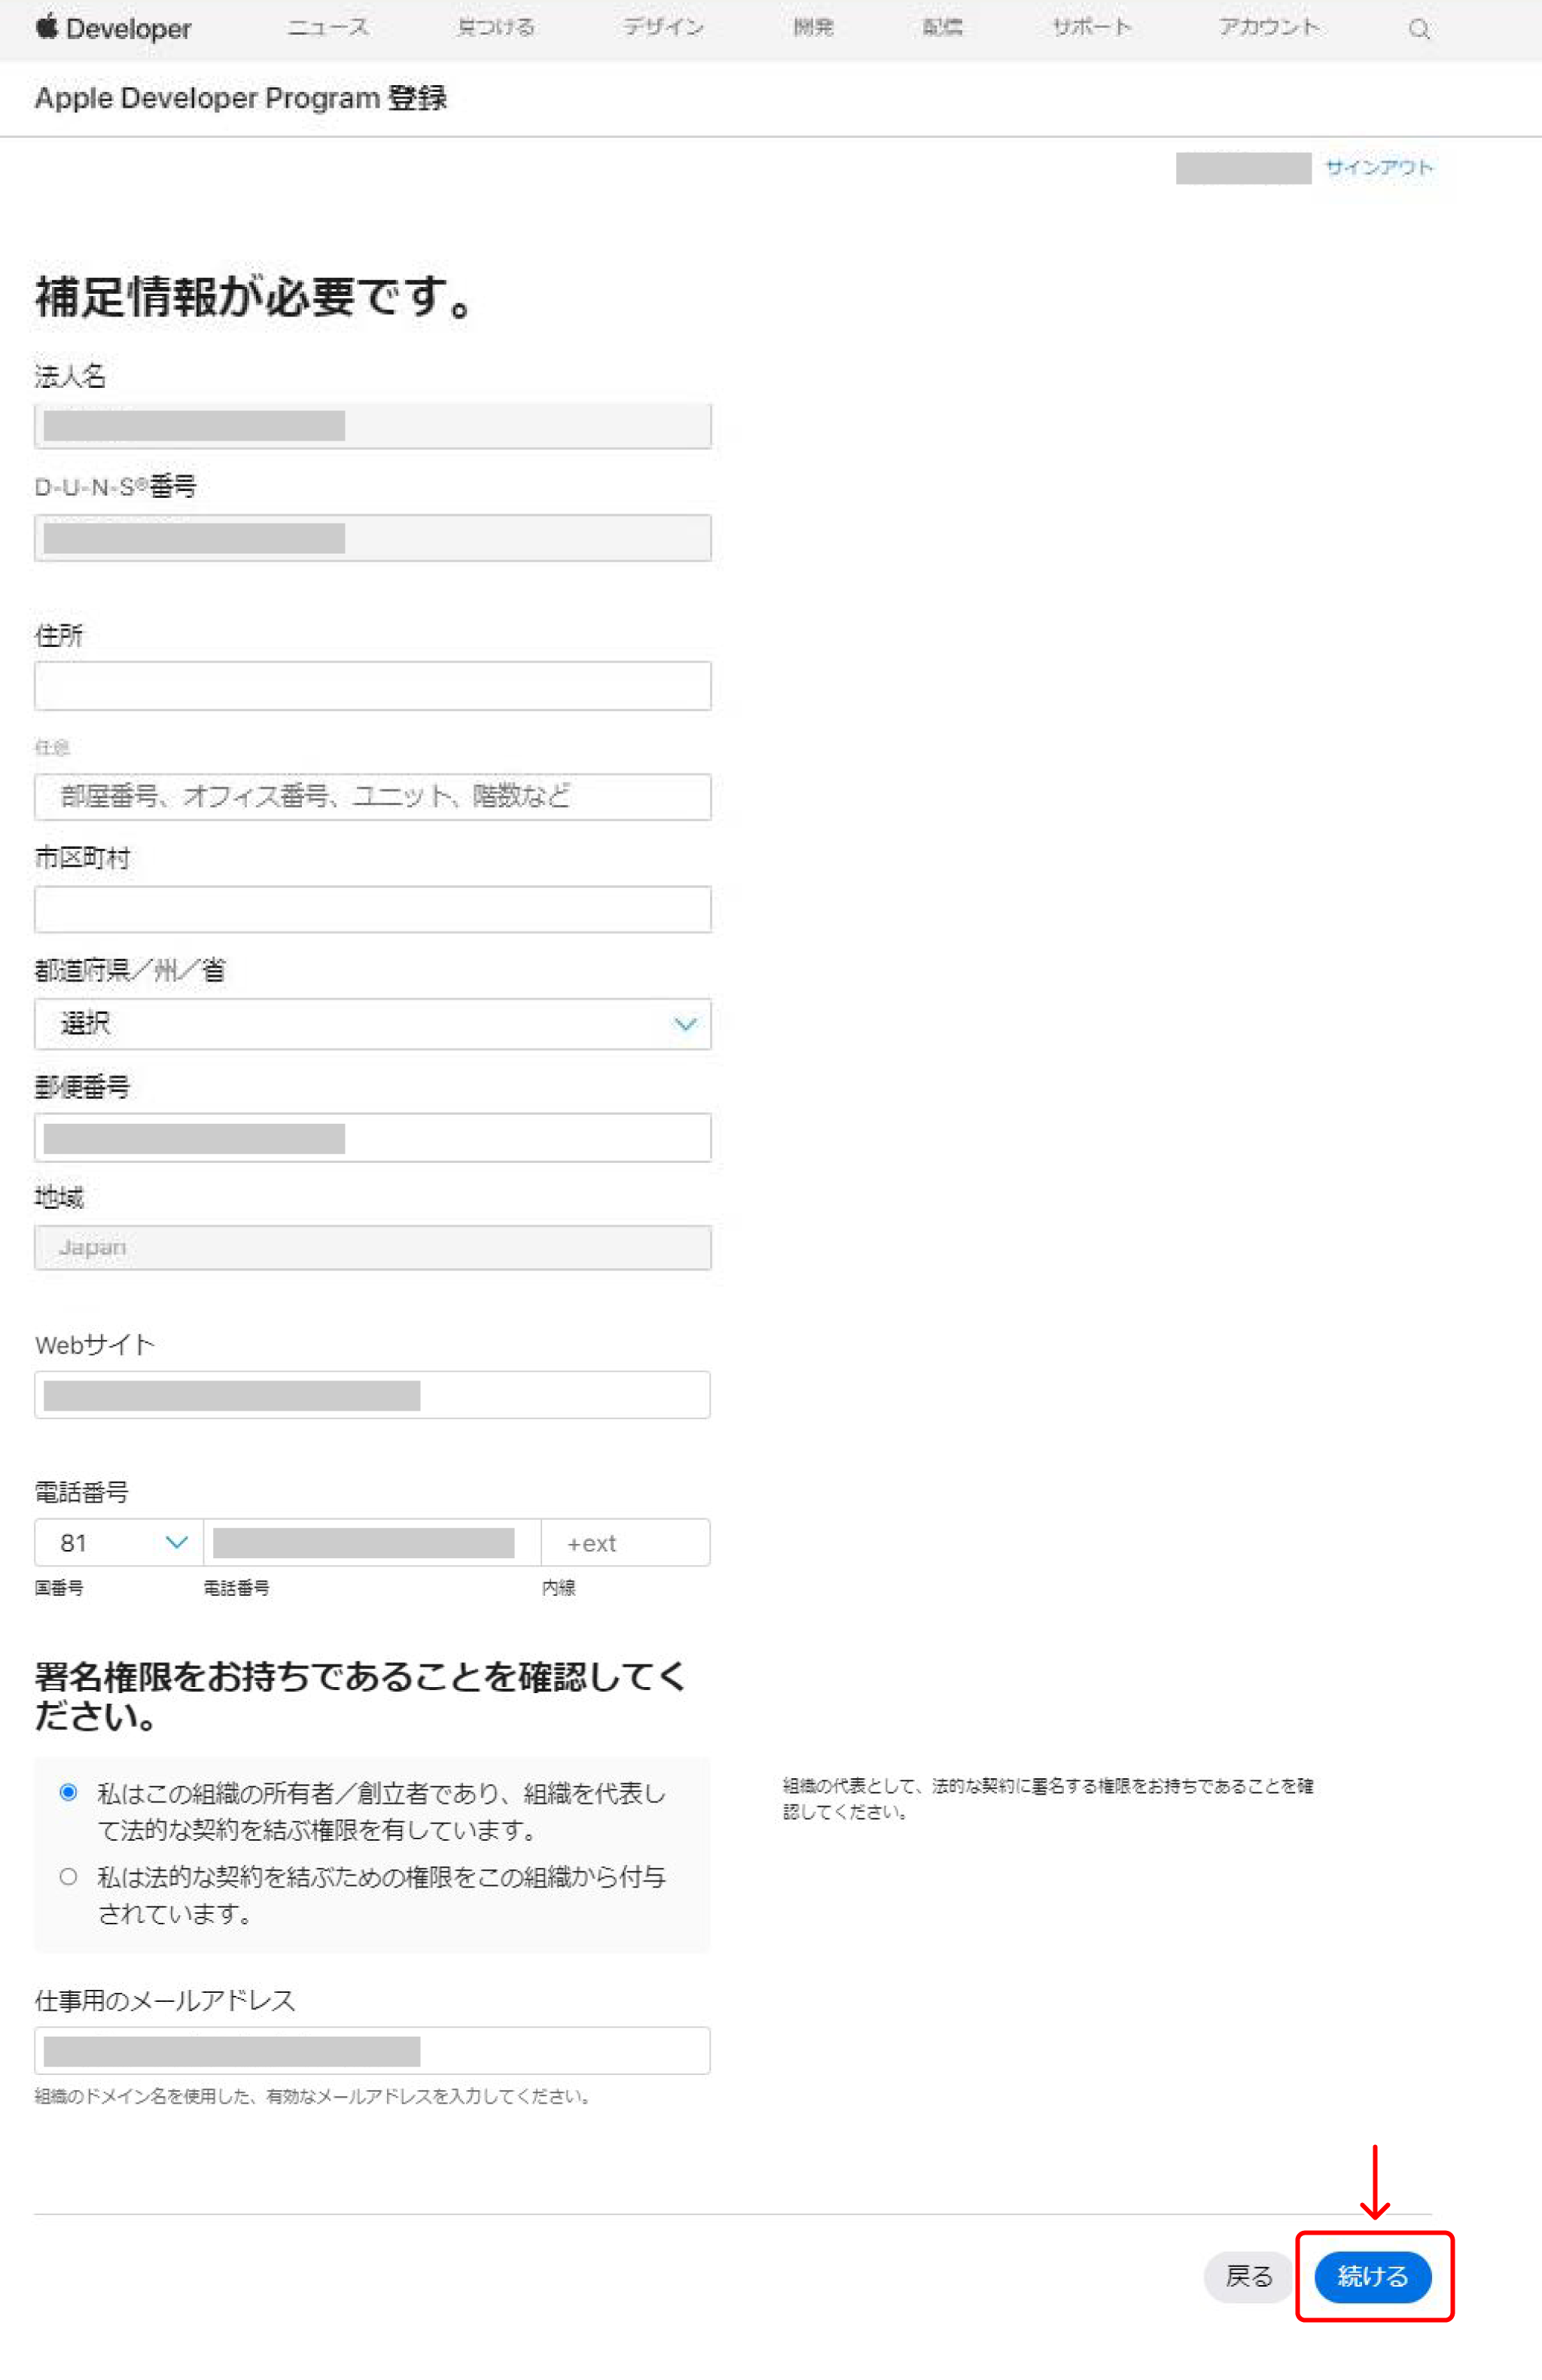Screen dimensions: 1542x2380
Task: Select the granted-authority radio option
Action: pos(68,1876)
